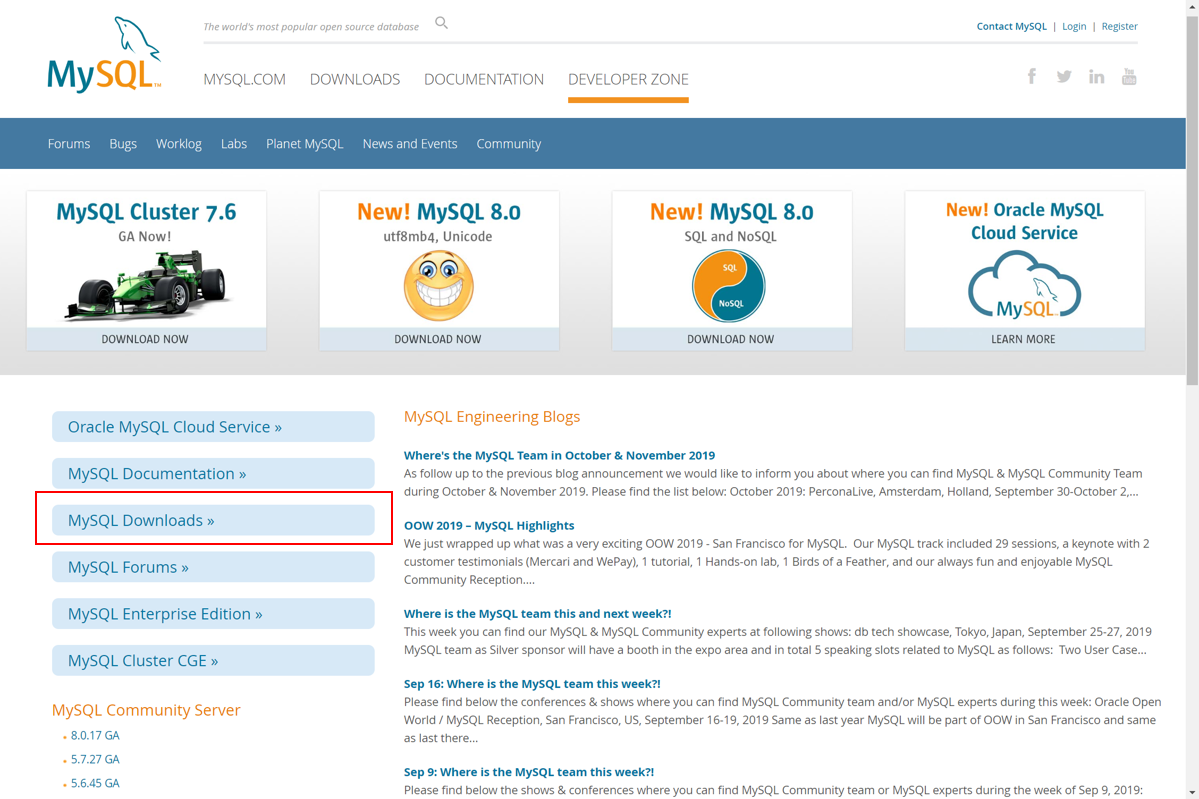
Task: Open the MySQL Enterprise Edition » button
Action: click(213, 613)
